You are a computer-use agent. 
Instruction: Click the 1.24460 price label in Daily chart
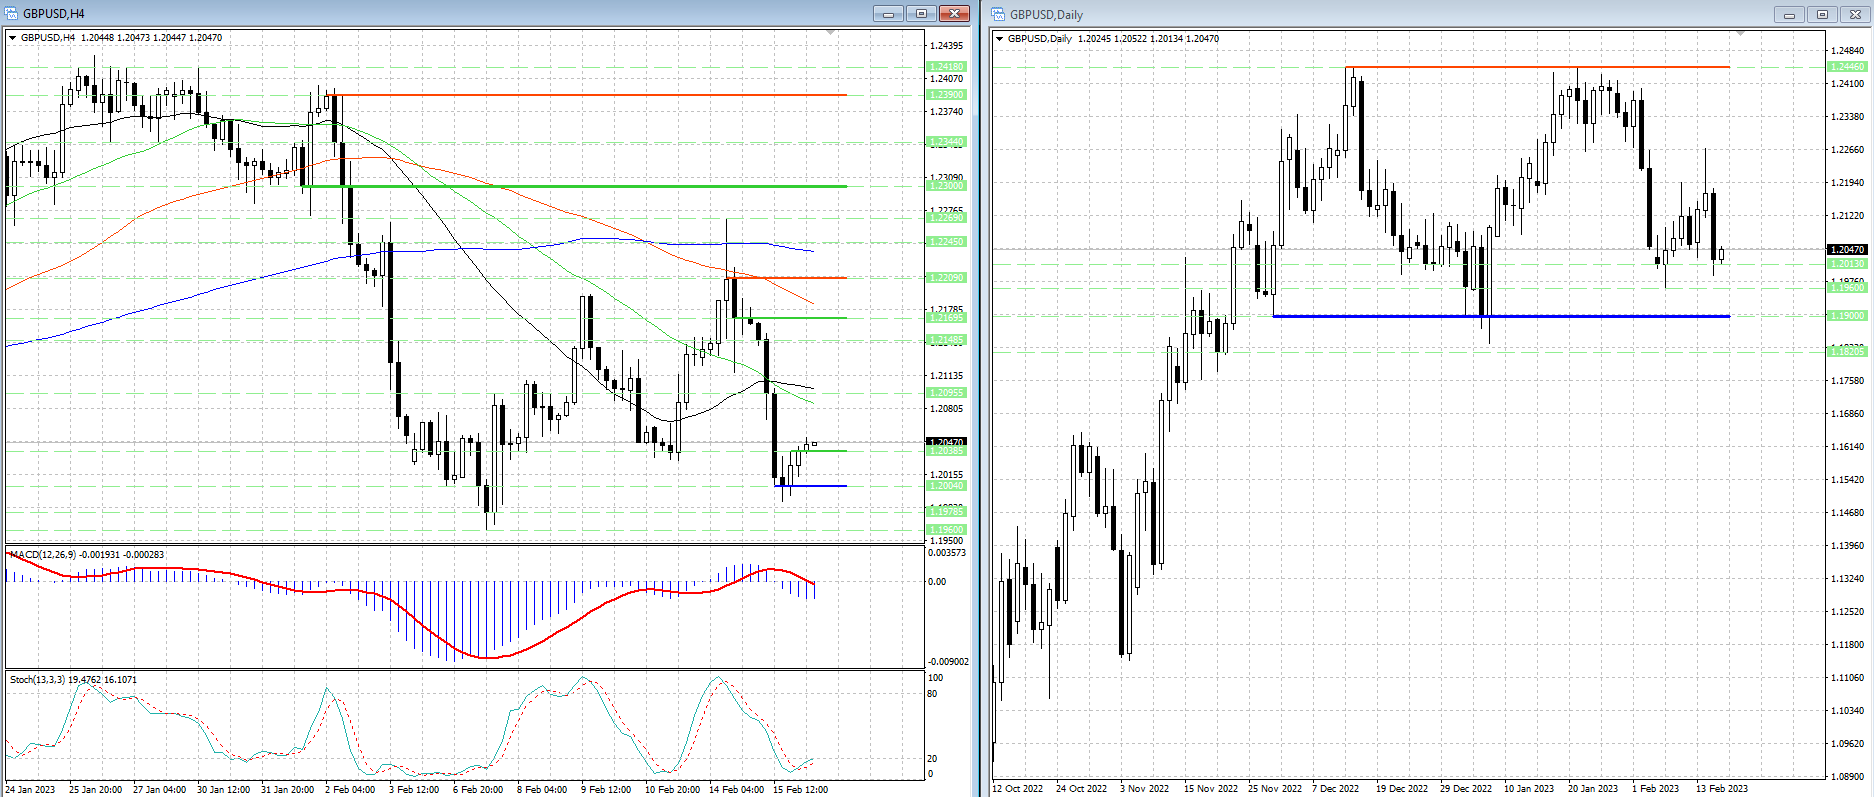(1847, 67)
